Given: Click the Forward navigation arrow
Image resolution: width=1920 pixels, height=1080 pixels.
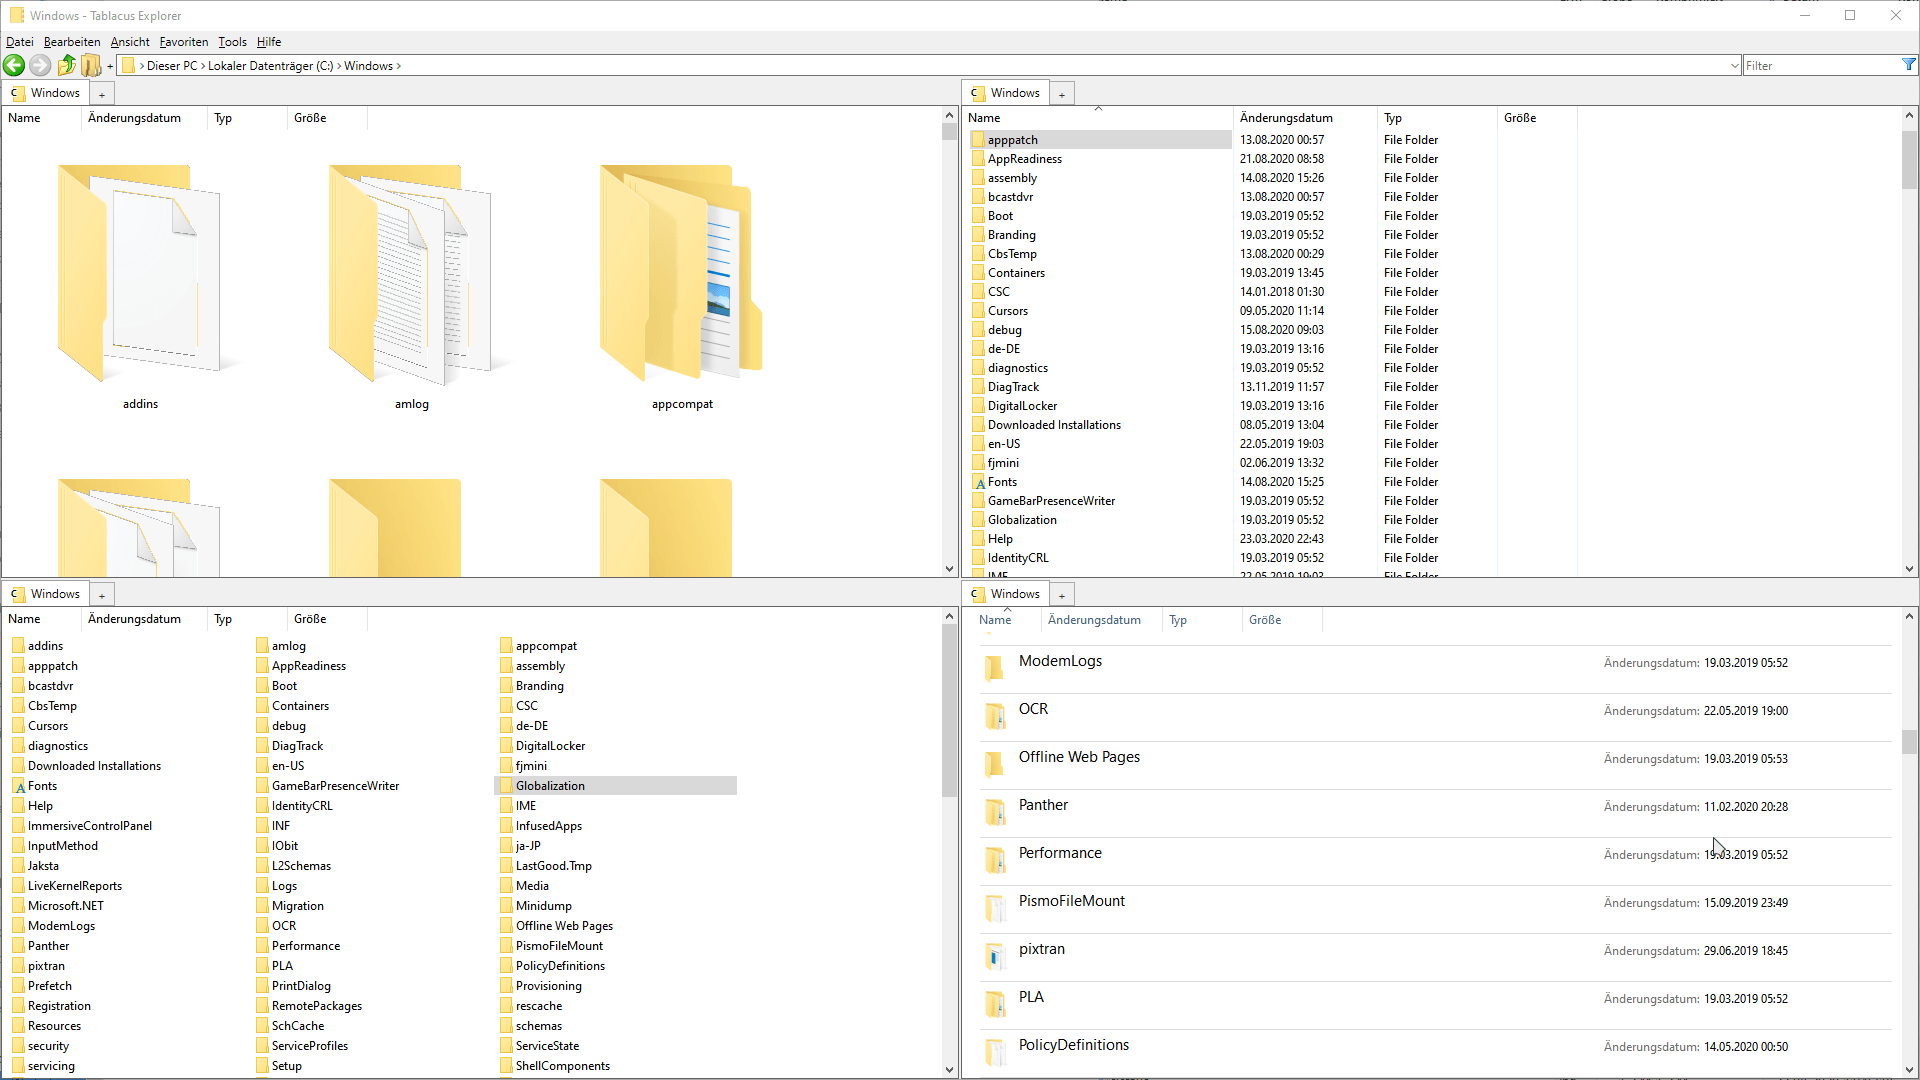Looking at the screenshot, I should 40,65.
